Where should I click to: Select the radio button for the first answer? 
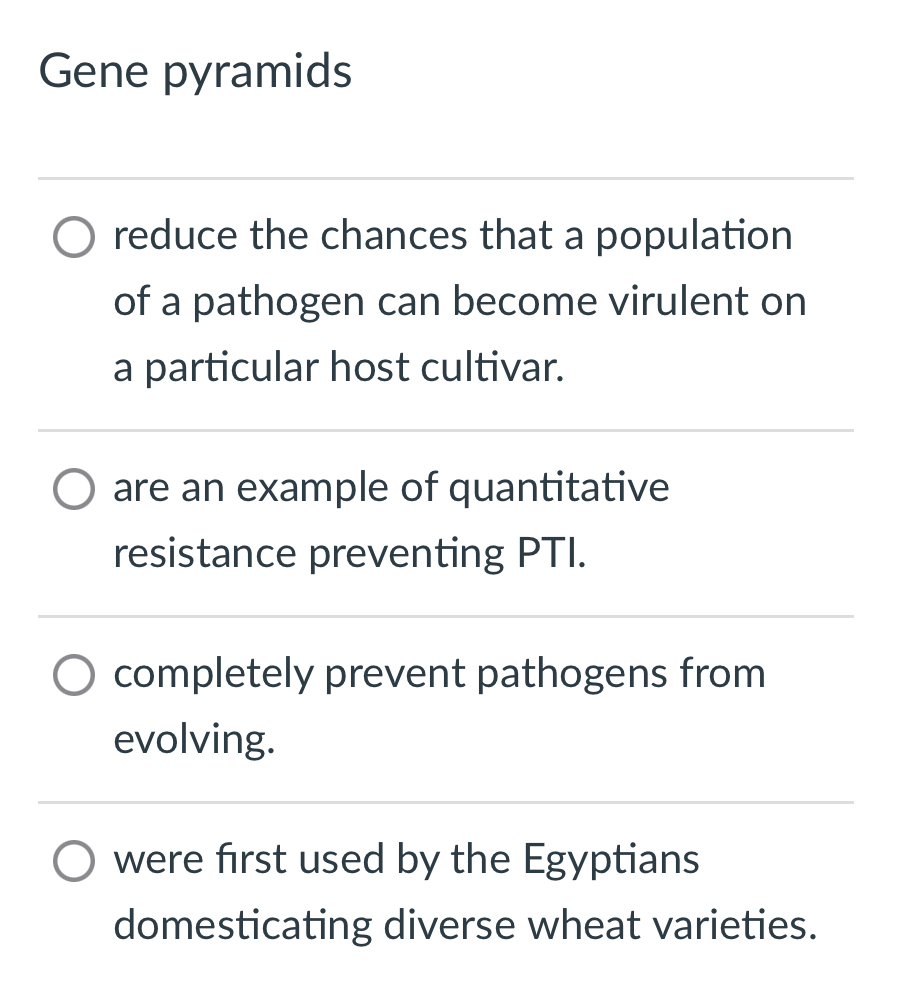coord(74,237)
